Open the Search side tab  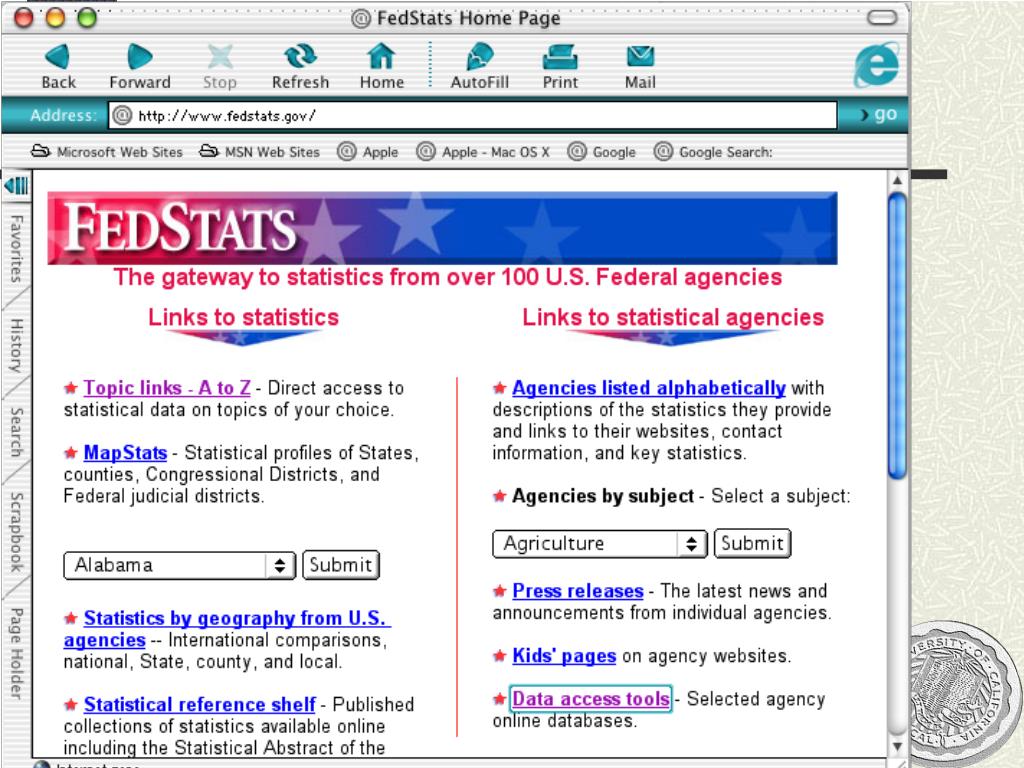click(16, 432)
